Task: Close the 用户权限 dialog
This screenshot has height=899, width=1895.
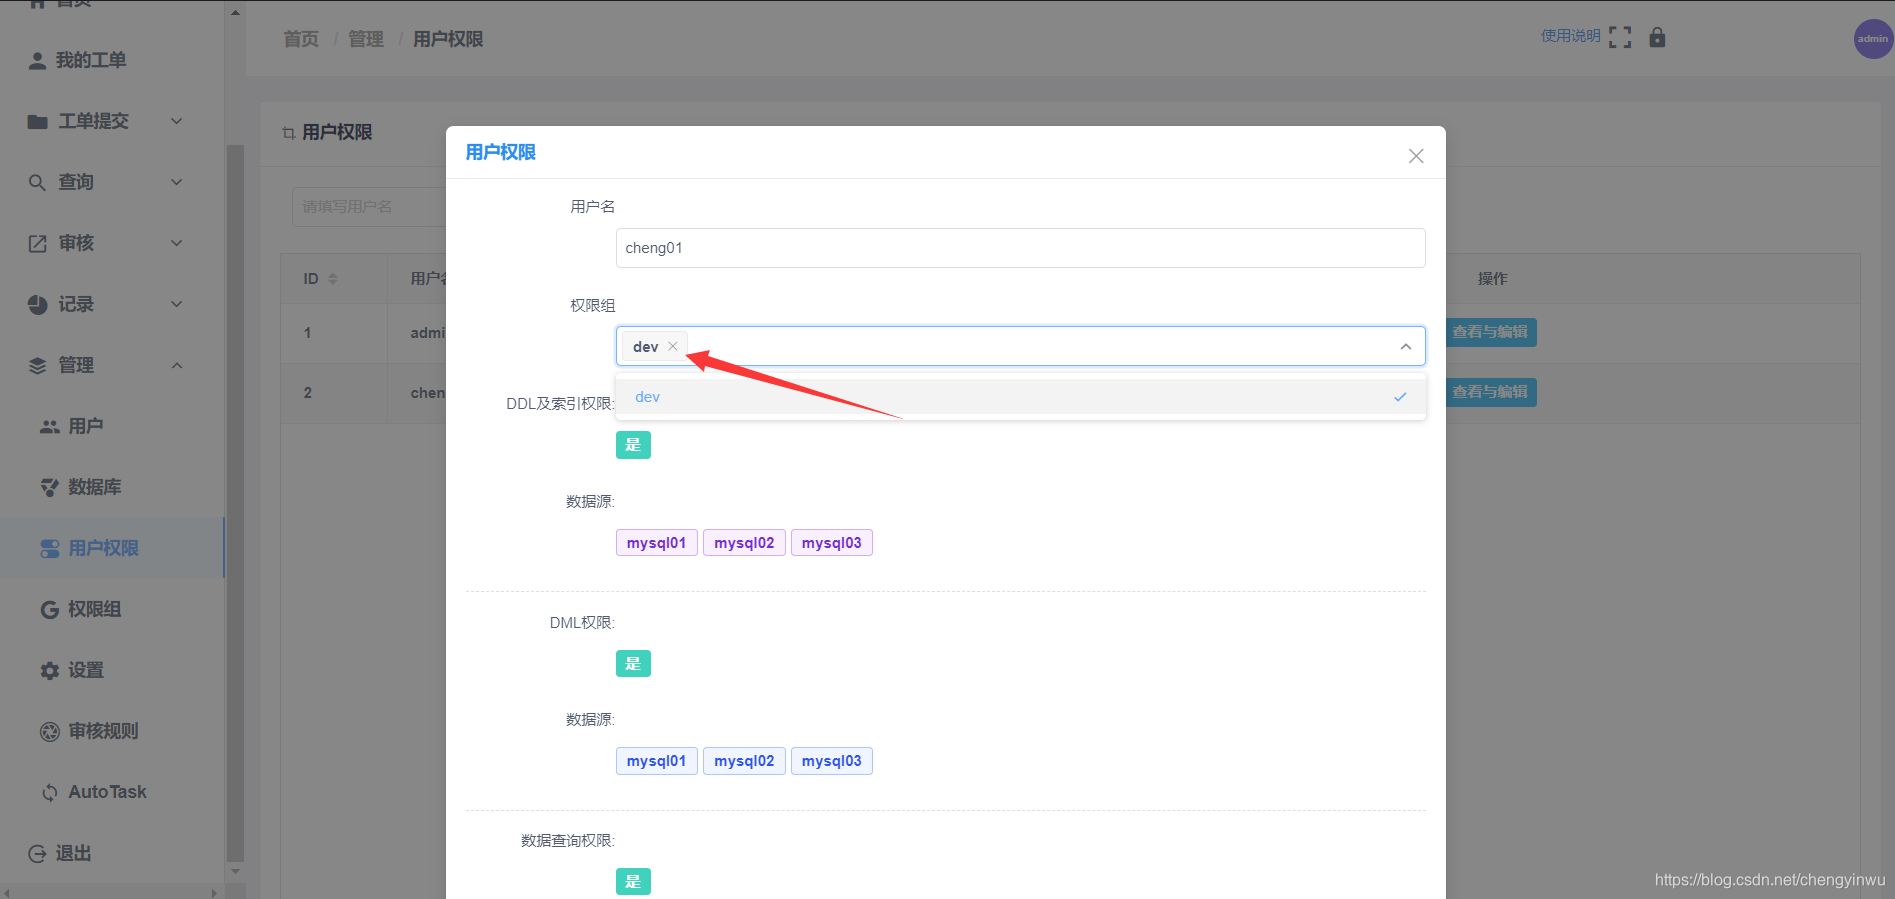Action: click(x=1416, y=156)
